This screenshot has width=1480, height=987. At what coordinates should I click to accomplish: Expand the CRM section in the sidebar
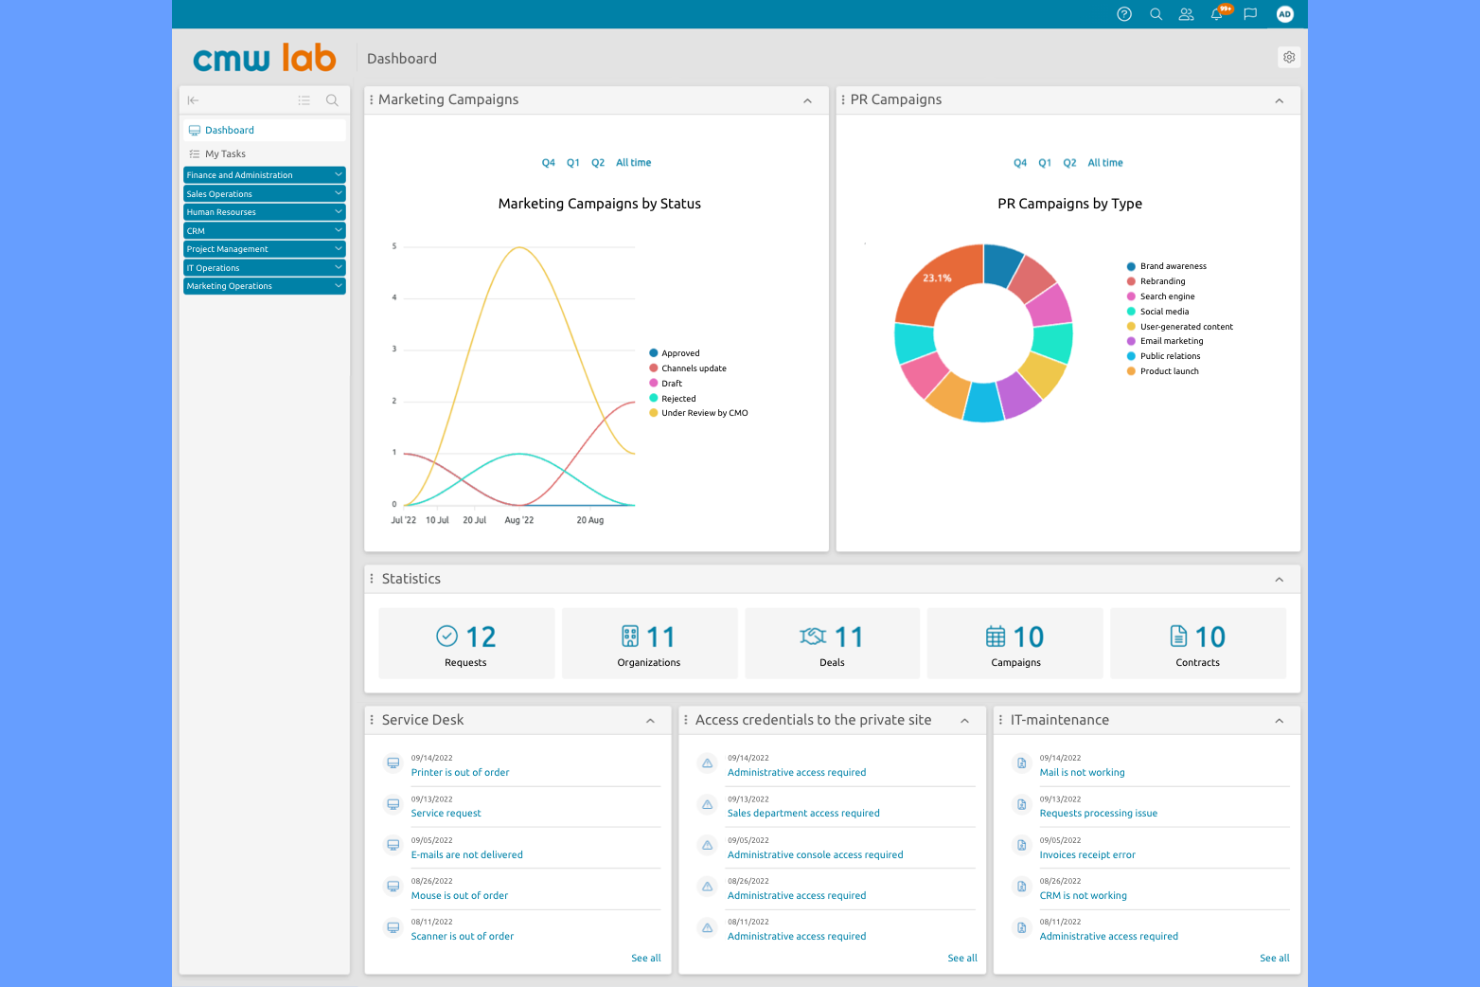[x=264, y=230]
